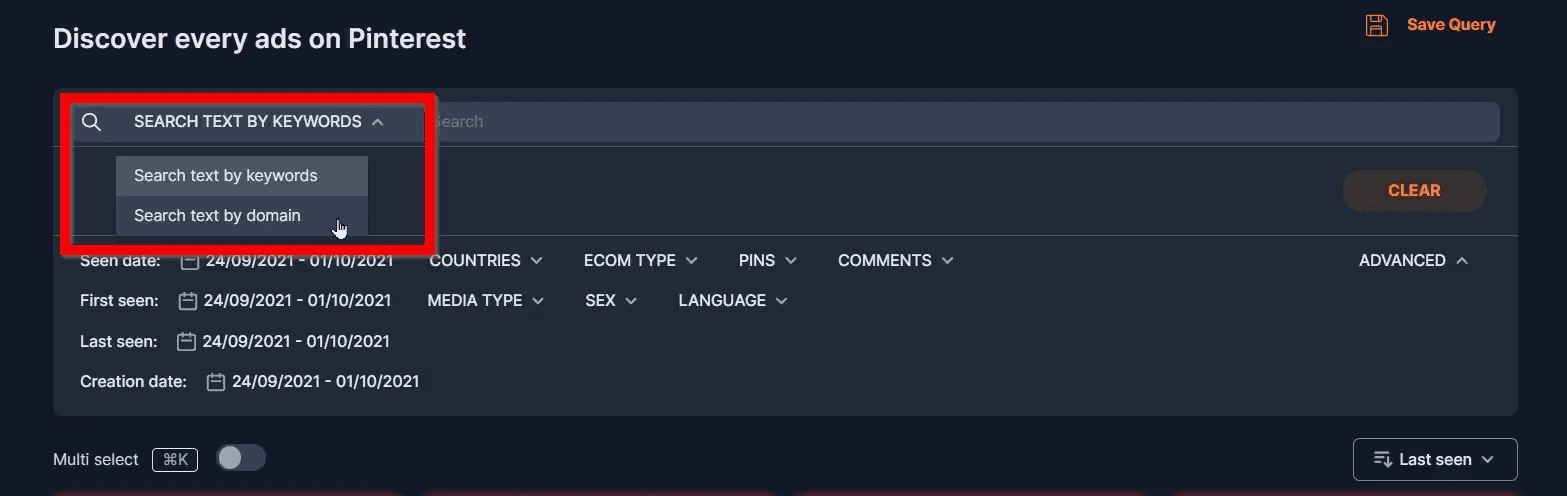This screenshot has width=1567, height=496.
Task: Click the CLEAR button
Action: pyautogui.click(x=1414, y=190)
